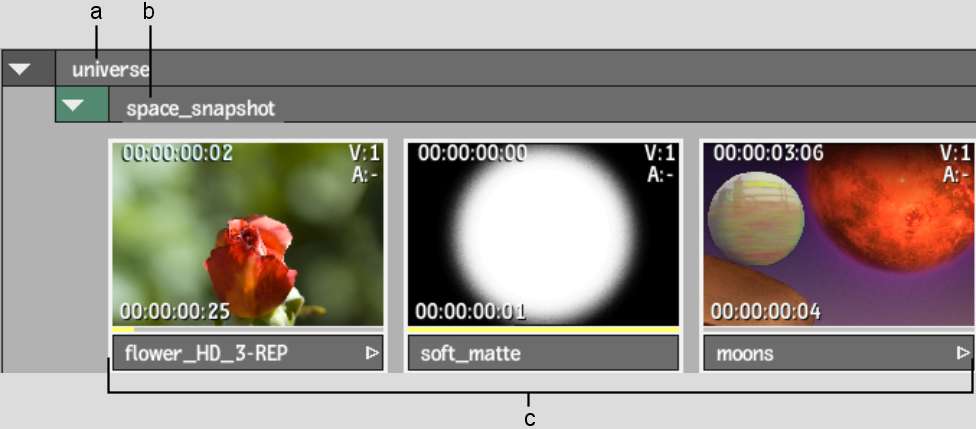Click duration 00:00:00:04 on moons clip
The height and width of the screenshot is (429, 976).
click(x=766, y=311)
